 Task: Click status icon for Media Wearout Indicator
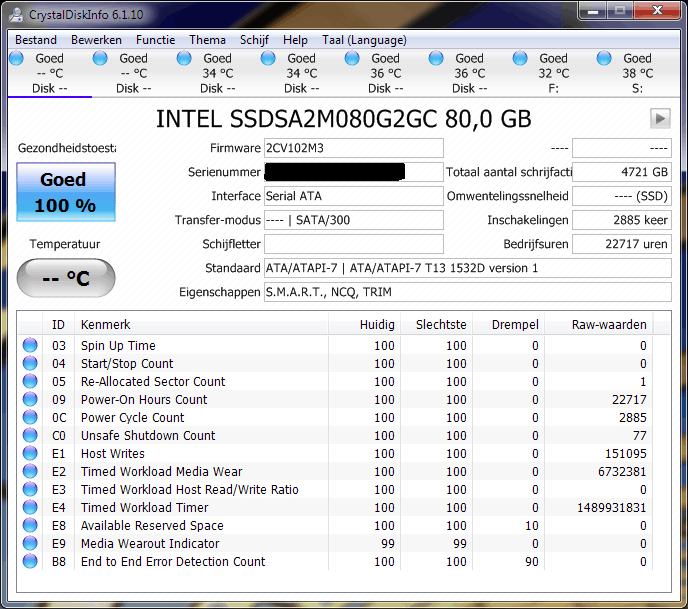coord(30,543)
